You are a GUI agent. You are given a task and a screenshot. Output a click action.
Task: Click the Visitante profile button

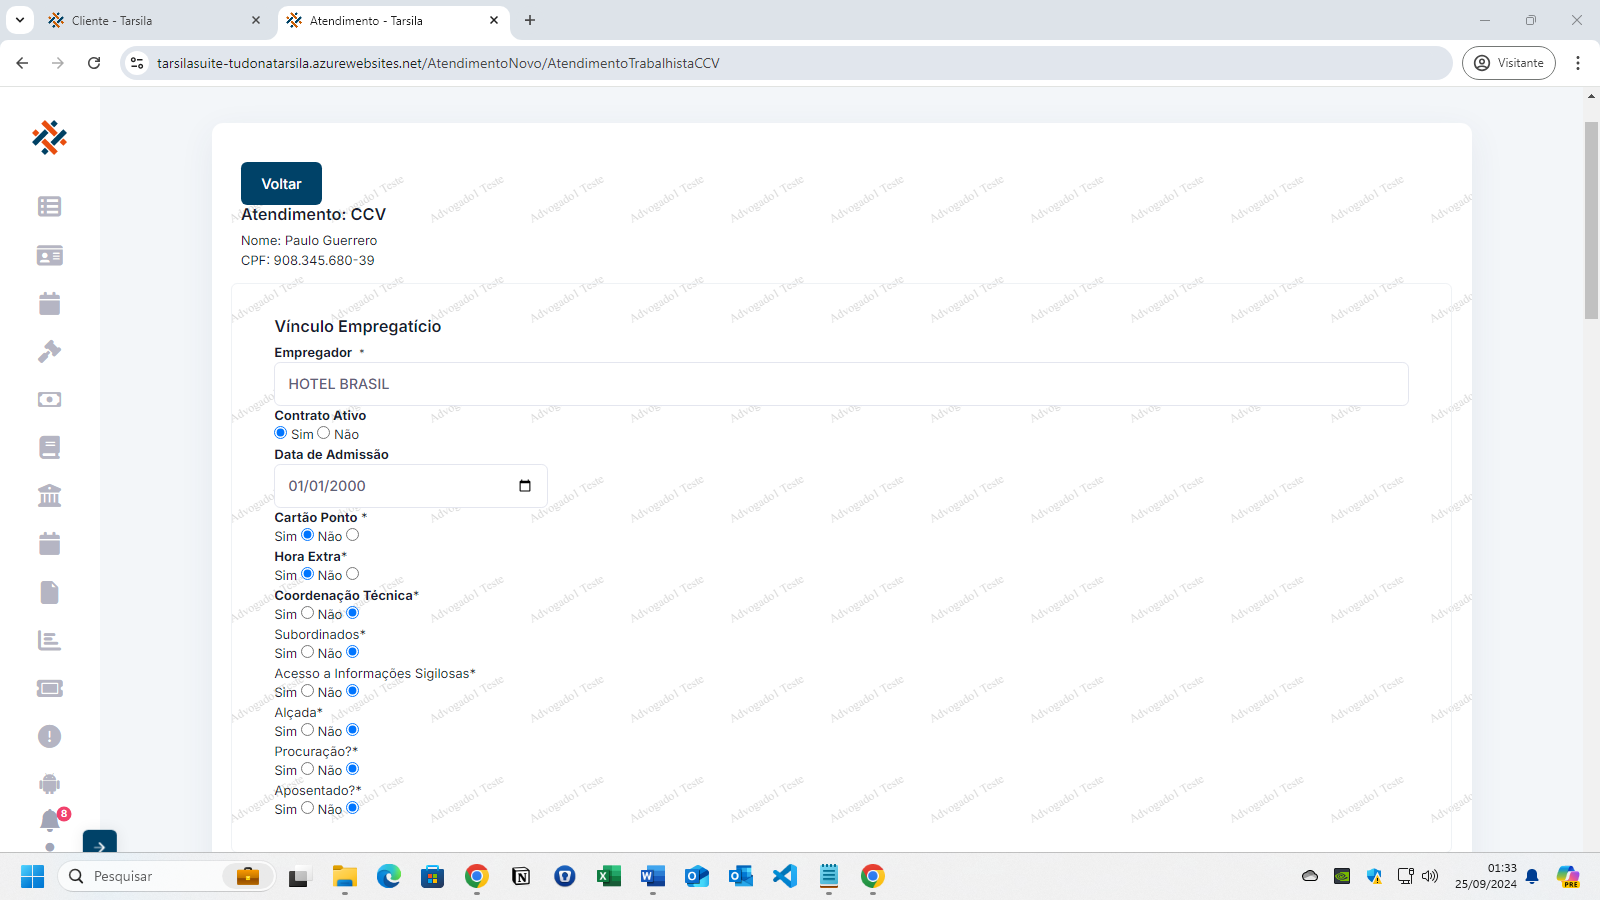pyautogui.click(x=1508, y=63)
